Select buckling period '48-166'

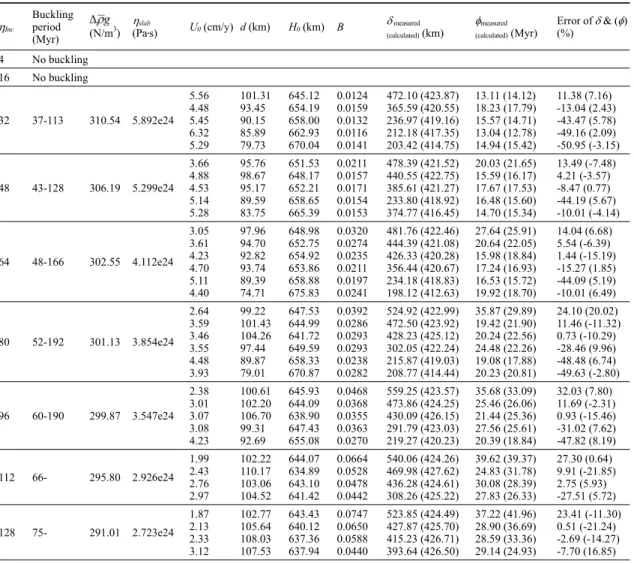point(48,262)
